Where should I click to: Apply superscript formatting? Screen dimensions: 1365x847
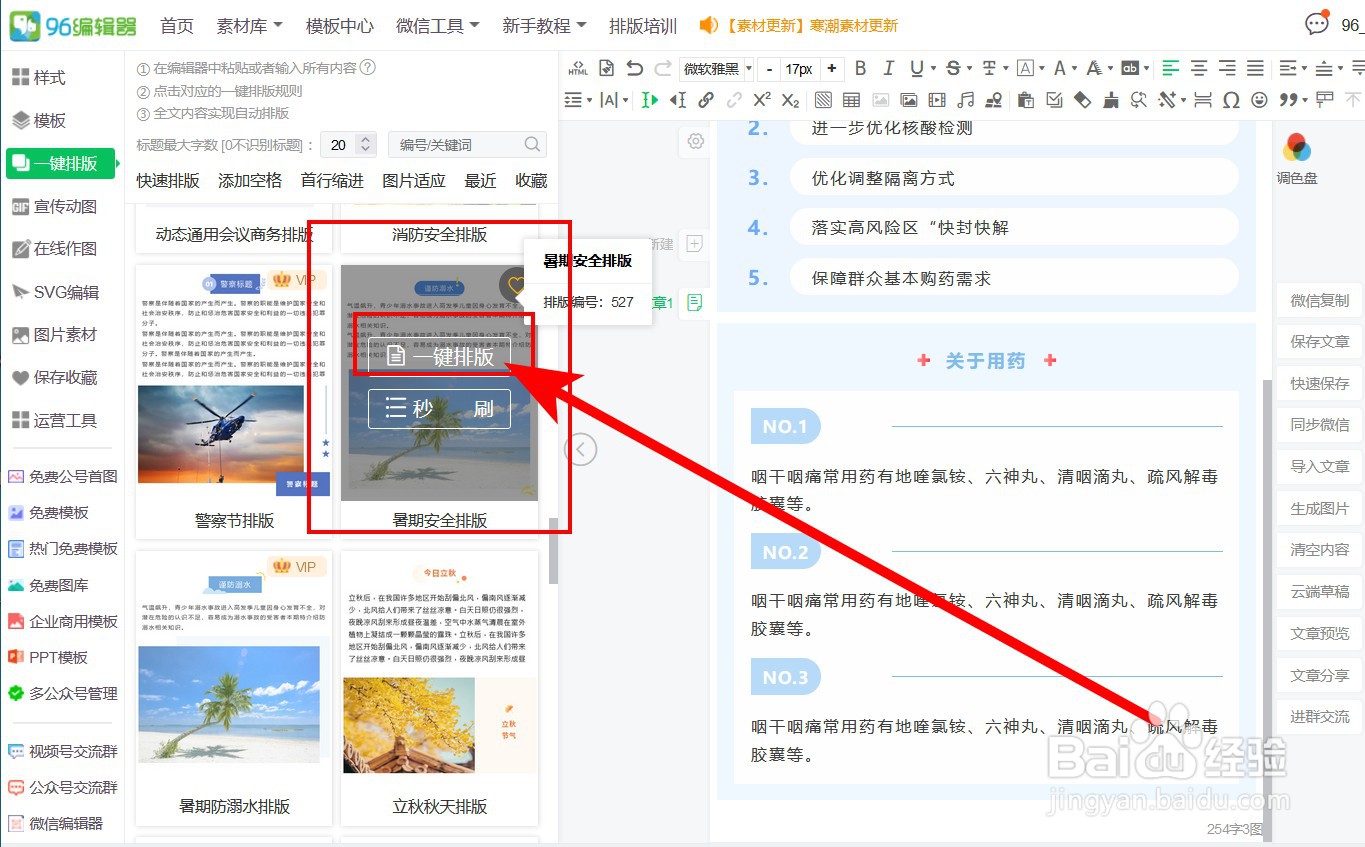coord(762,100)
